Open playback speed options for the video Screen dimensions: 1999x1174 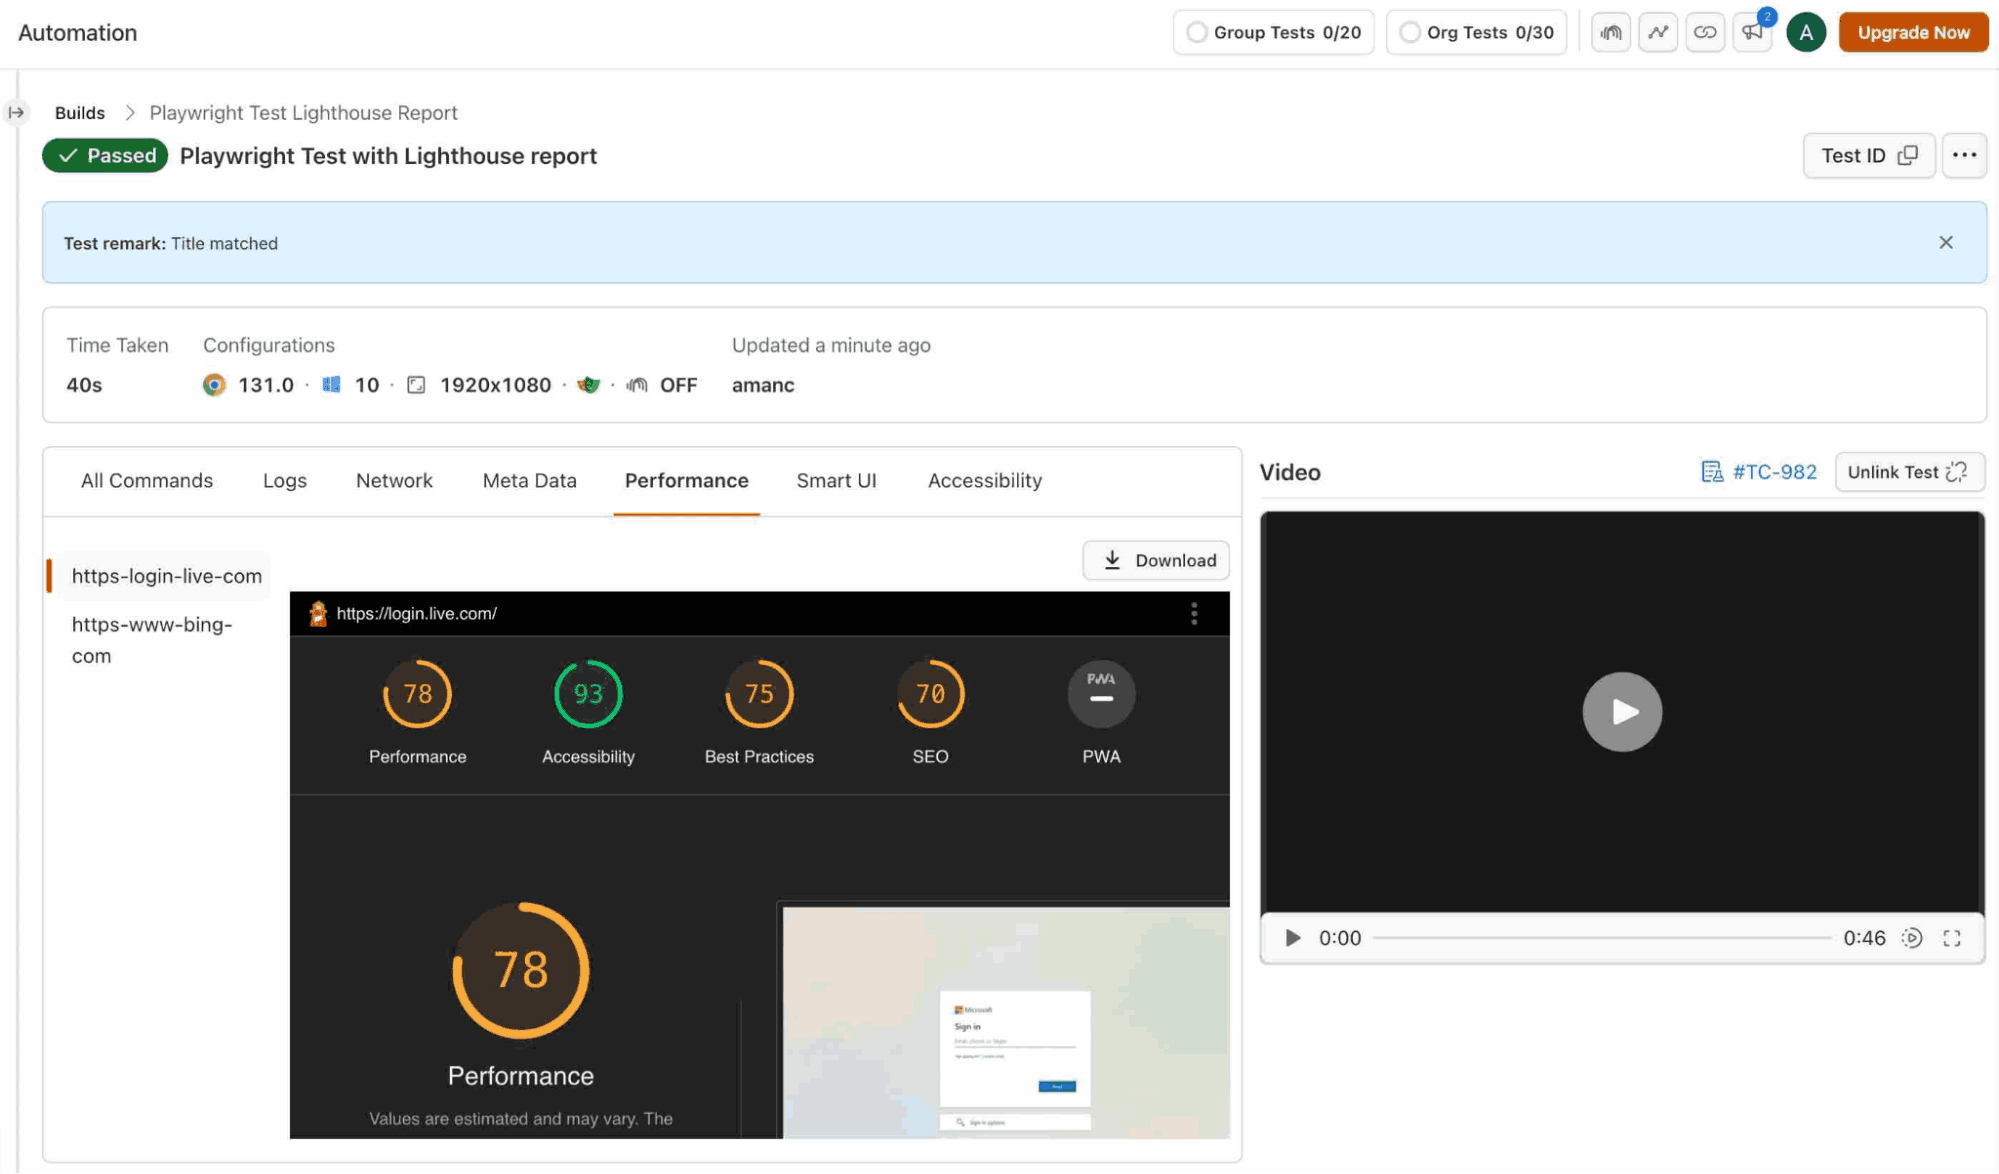click(1912, 938)
